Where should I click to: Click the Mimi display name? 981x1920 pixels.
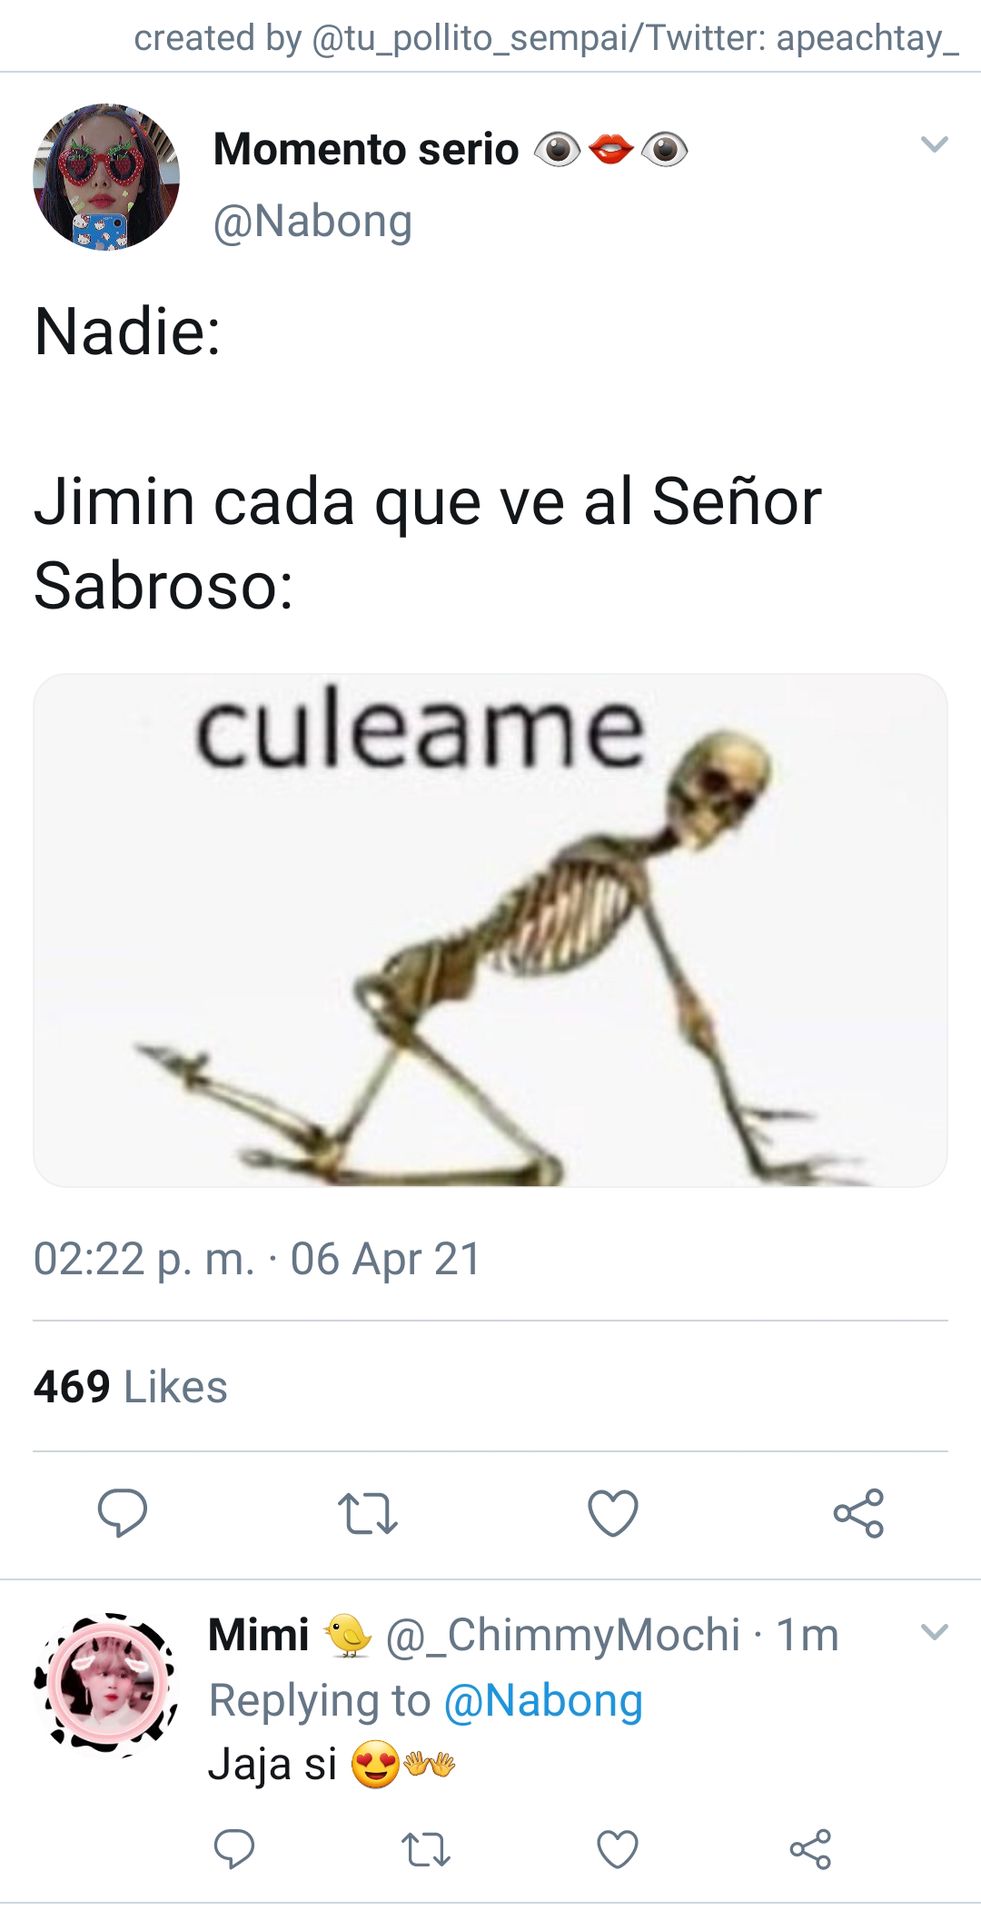click(258, 1635)
